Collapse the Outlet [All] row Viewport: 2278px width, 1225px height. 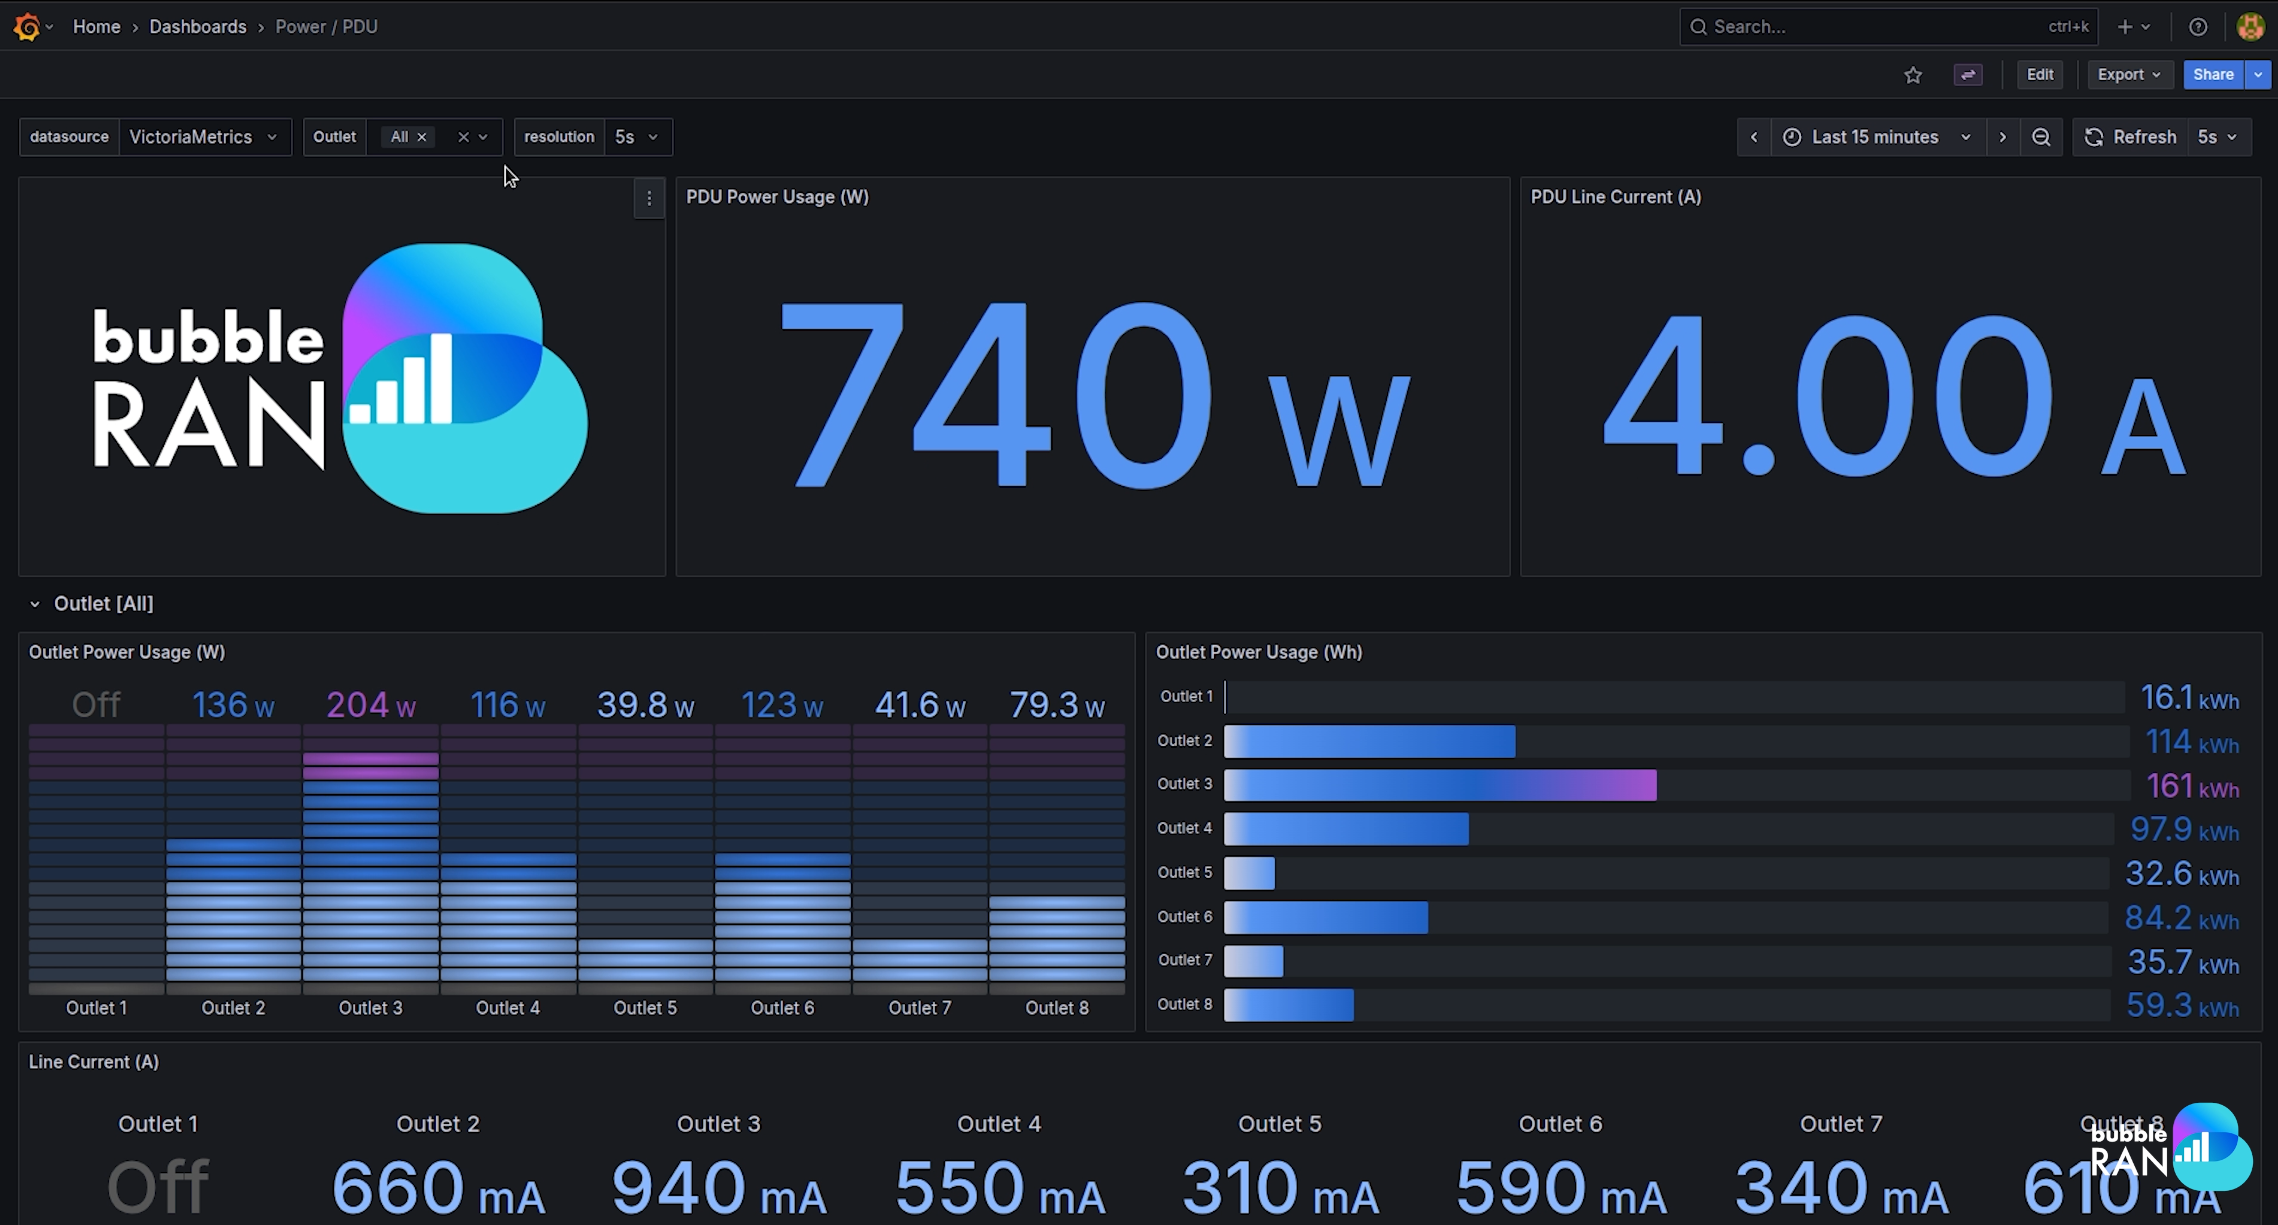pos(35,604)
